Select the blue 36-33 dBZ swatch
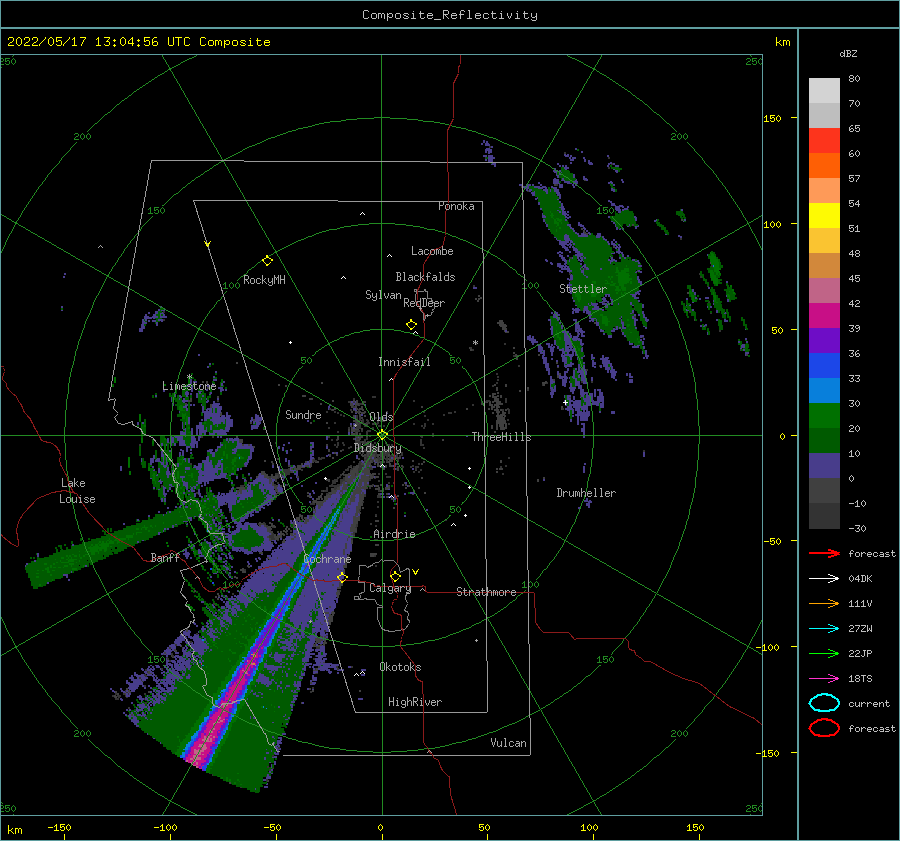 [824, 366]
